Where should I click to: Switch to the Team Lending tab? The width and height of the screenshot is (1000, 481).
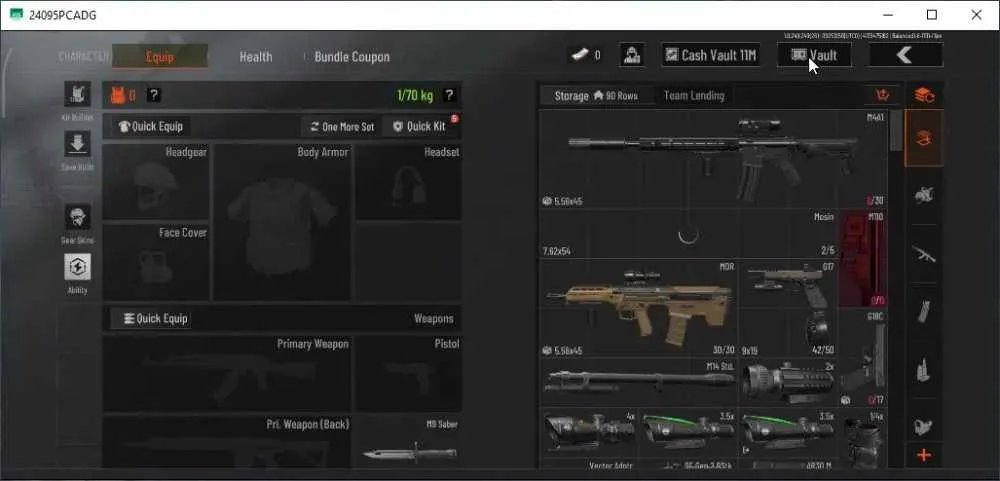694,96
